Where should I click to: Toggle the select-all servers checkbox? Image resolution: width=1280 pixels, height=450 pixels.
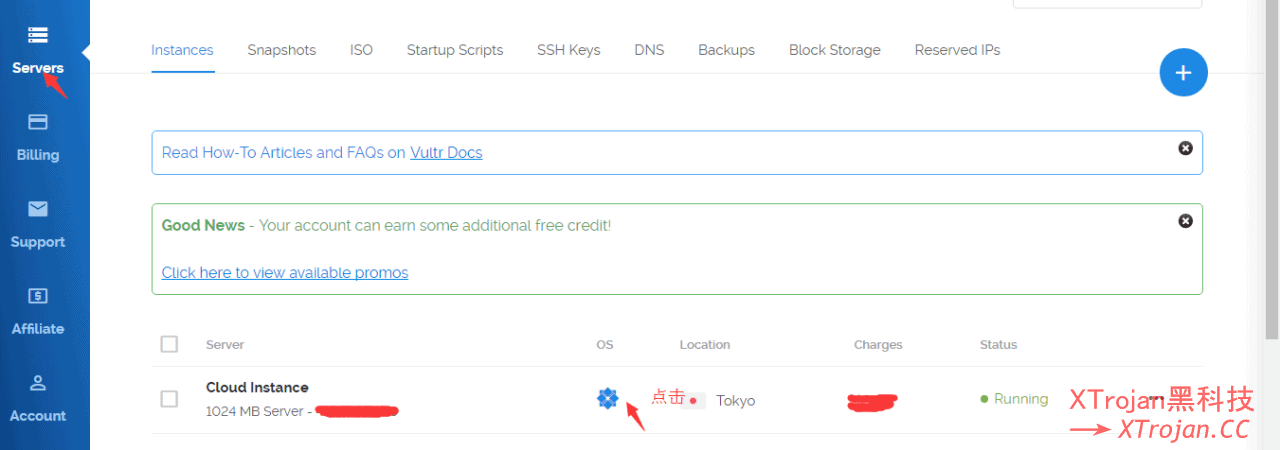click(169, 344)
